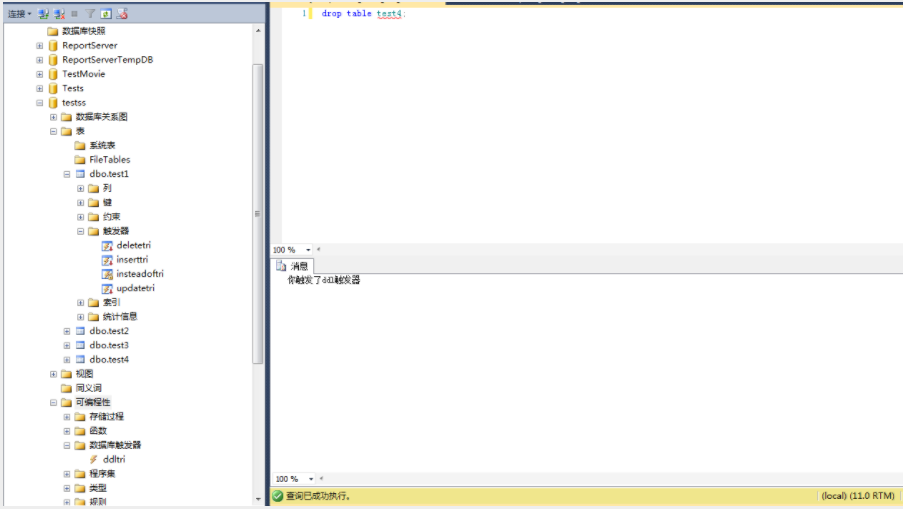The image size is (903, 509).
Task: Click the deletetri trigger icon
Action: click(x=107, y=245)
